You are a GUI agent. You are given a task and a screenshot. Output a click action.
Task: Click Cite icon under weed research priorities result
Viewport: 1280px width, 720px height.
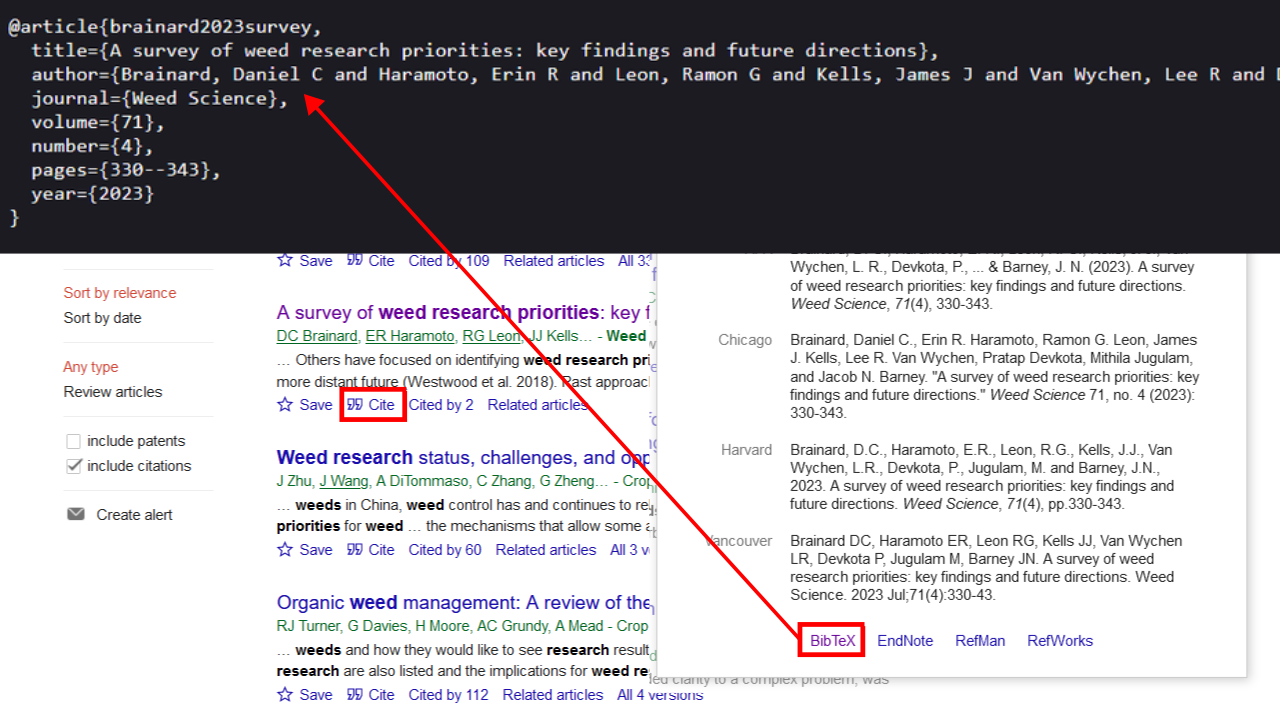[355, 405]
